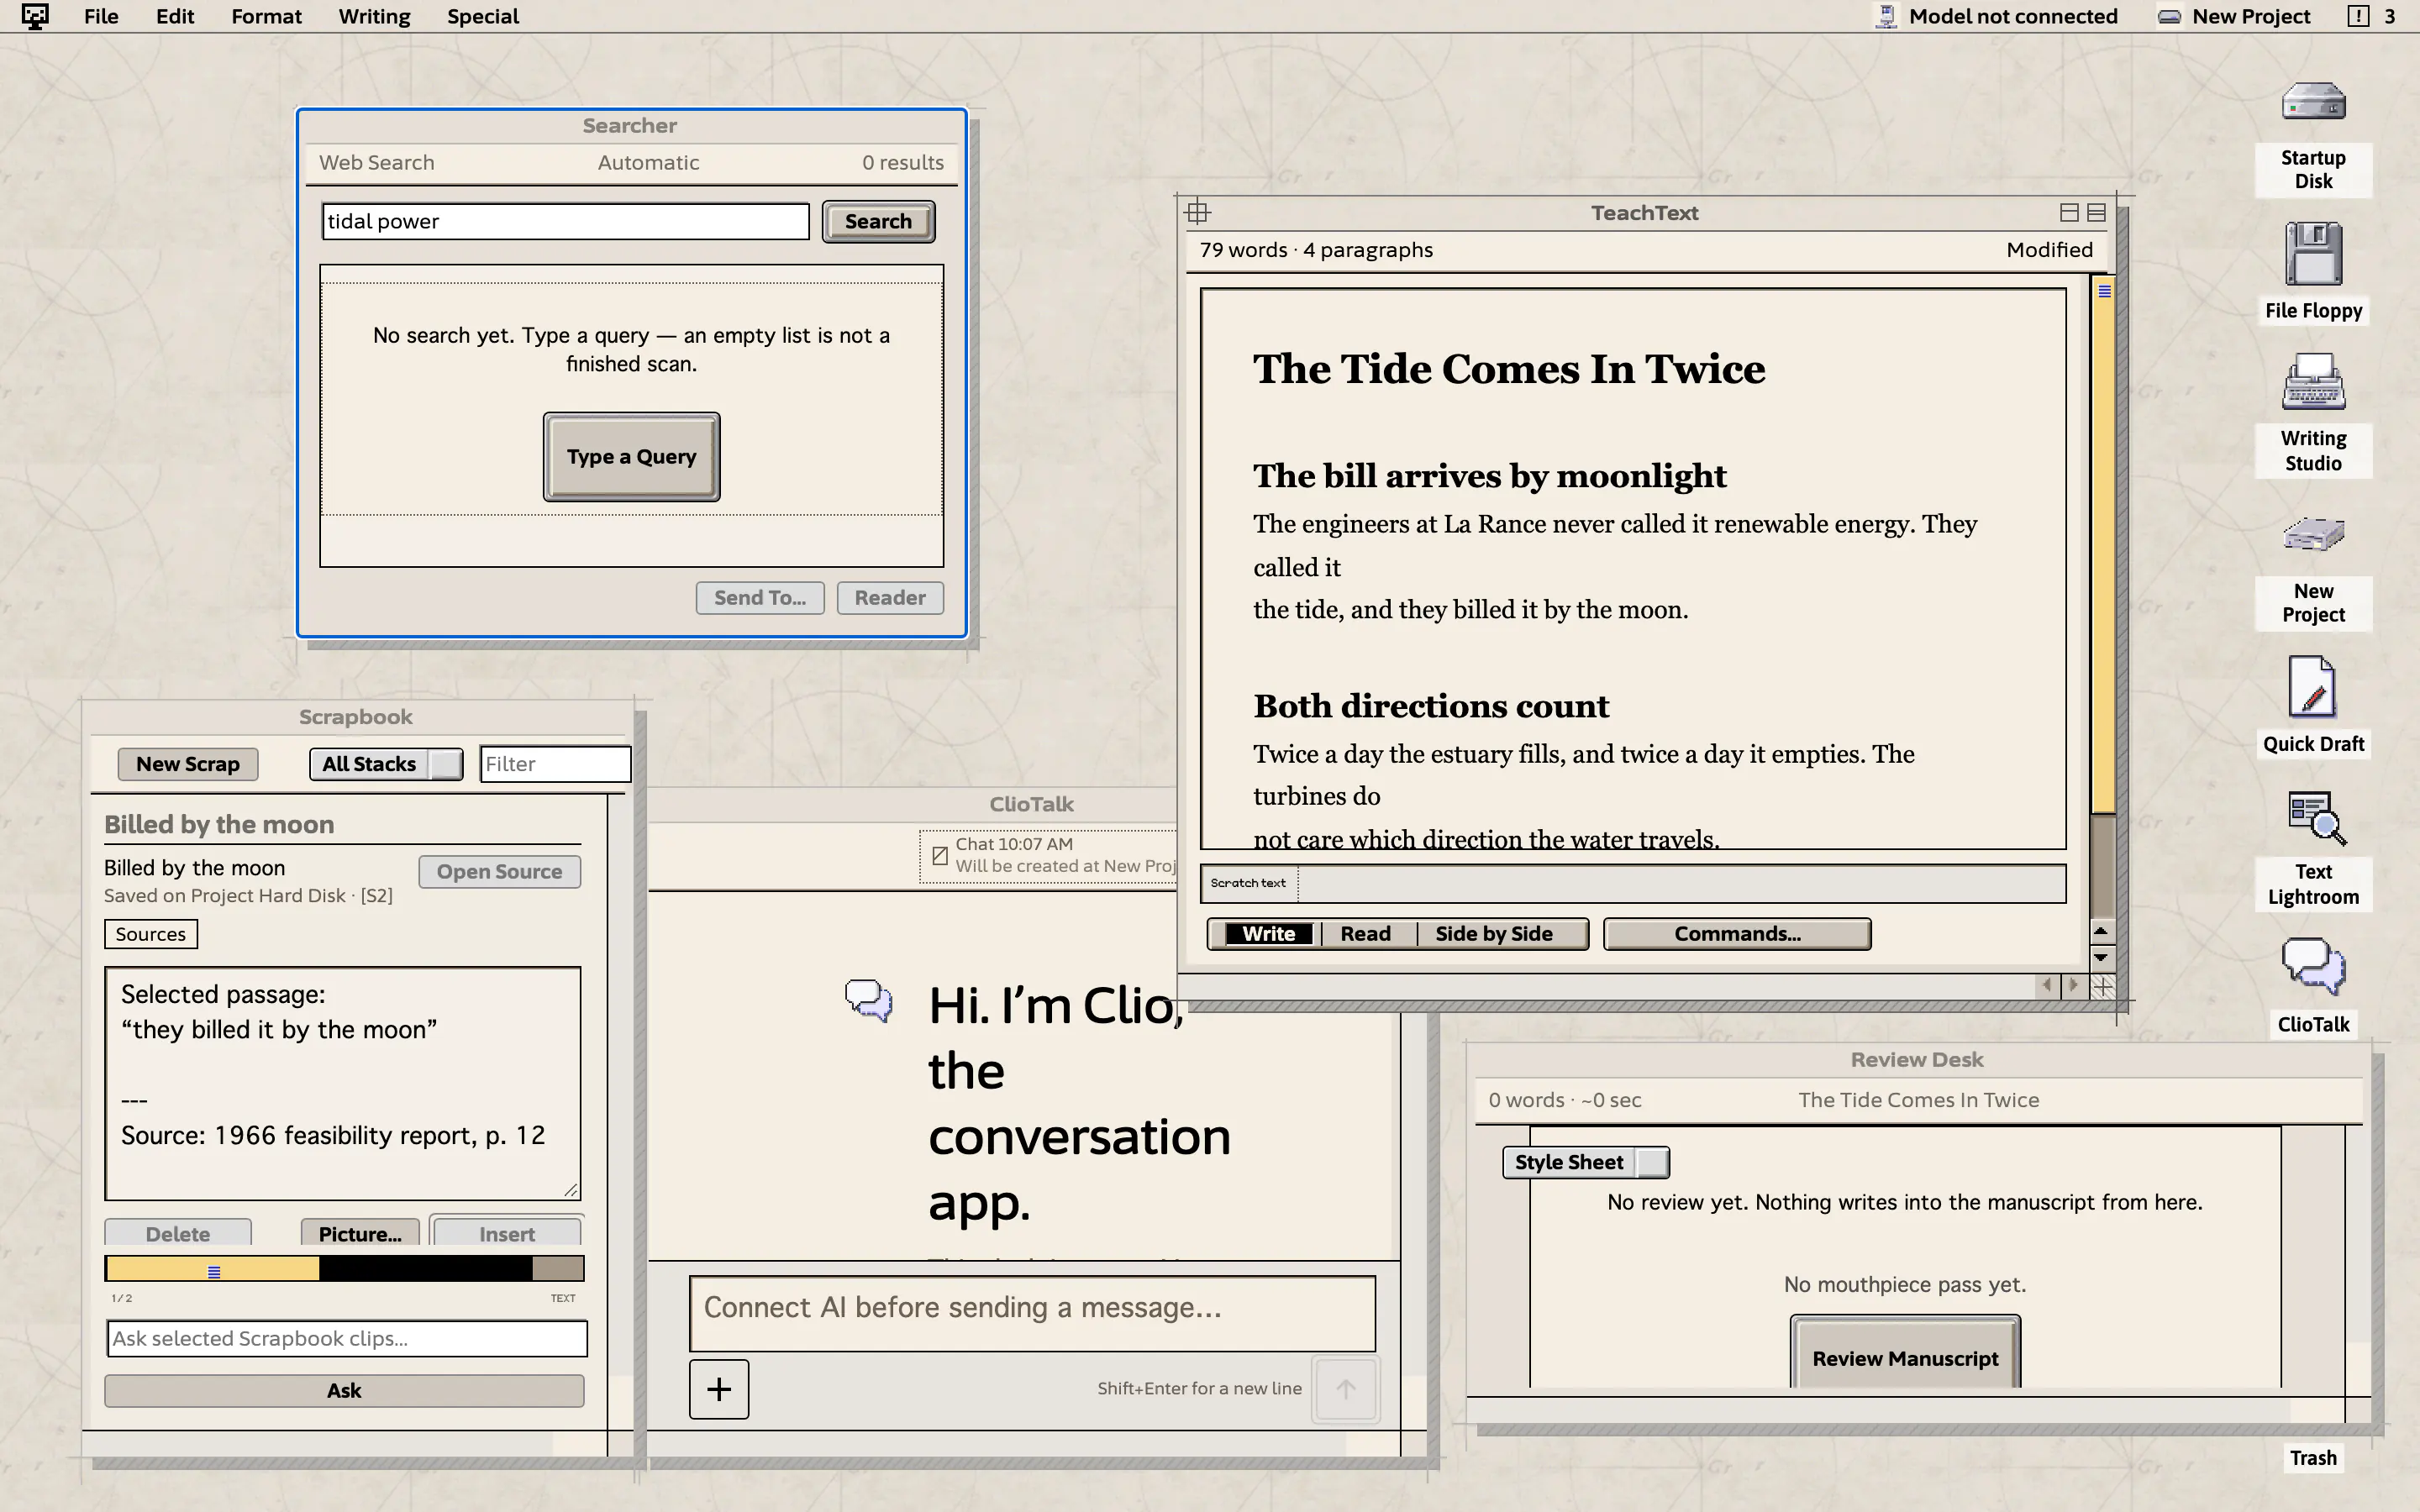Click the Scrapbook Filter field
2420x1512 pixels.
coord(555,764)
